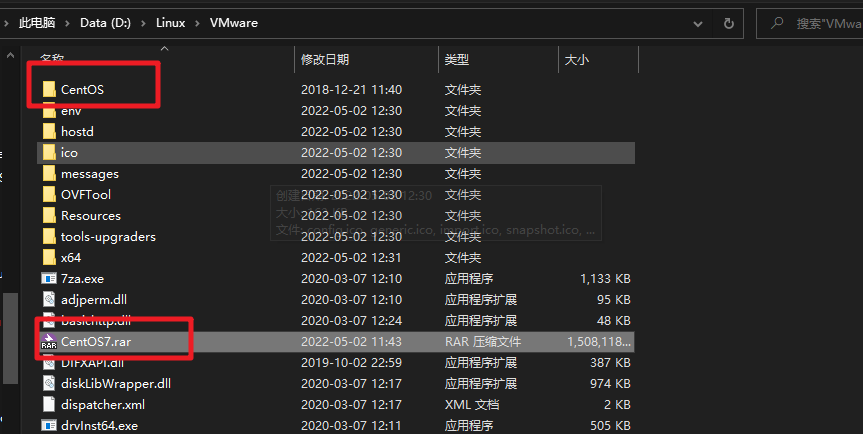863x434 pixels.
Task: Click the search magnifier icon
Action: [x=777, y=23]
